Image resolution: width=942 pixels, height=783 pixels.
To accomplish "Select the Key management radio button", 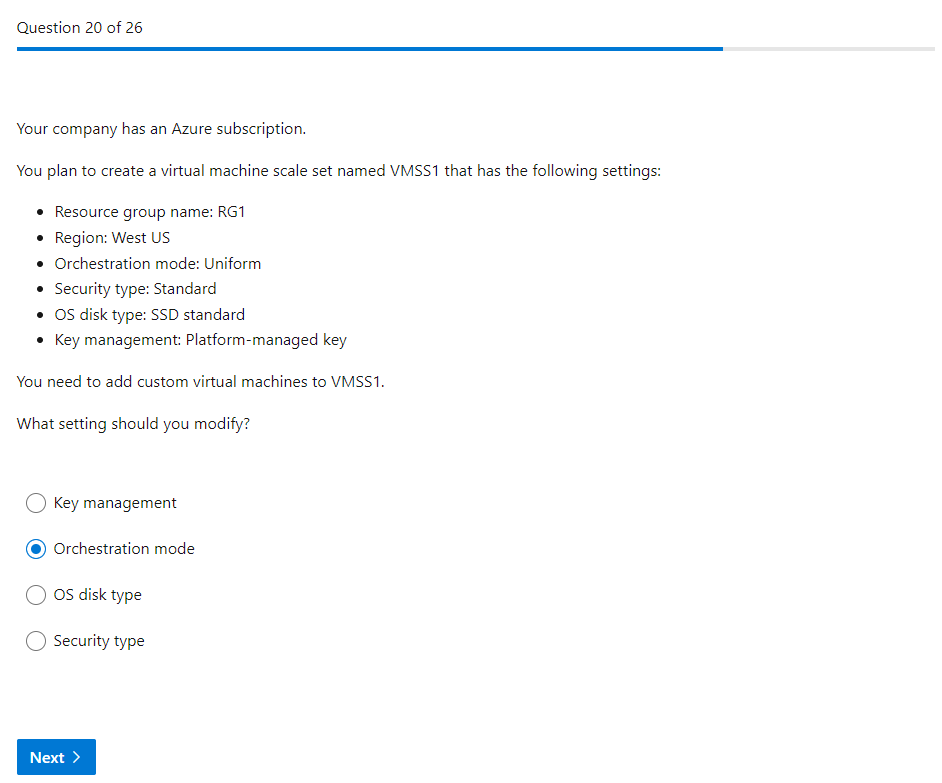I will pyautogui.click(x=36, y=503).
